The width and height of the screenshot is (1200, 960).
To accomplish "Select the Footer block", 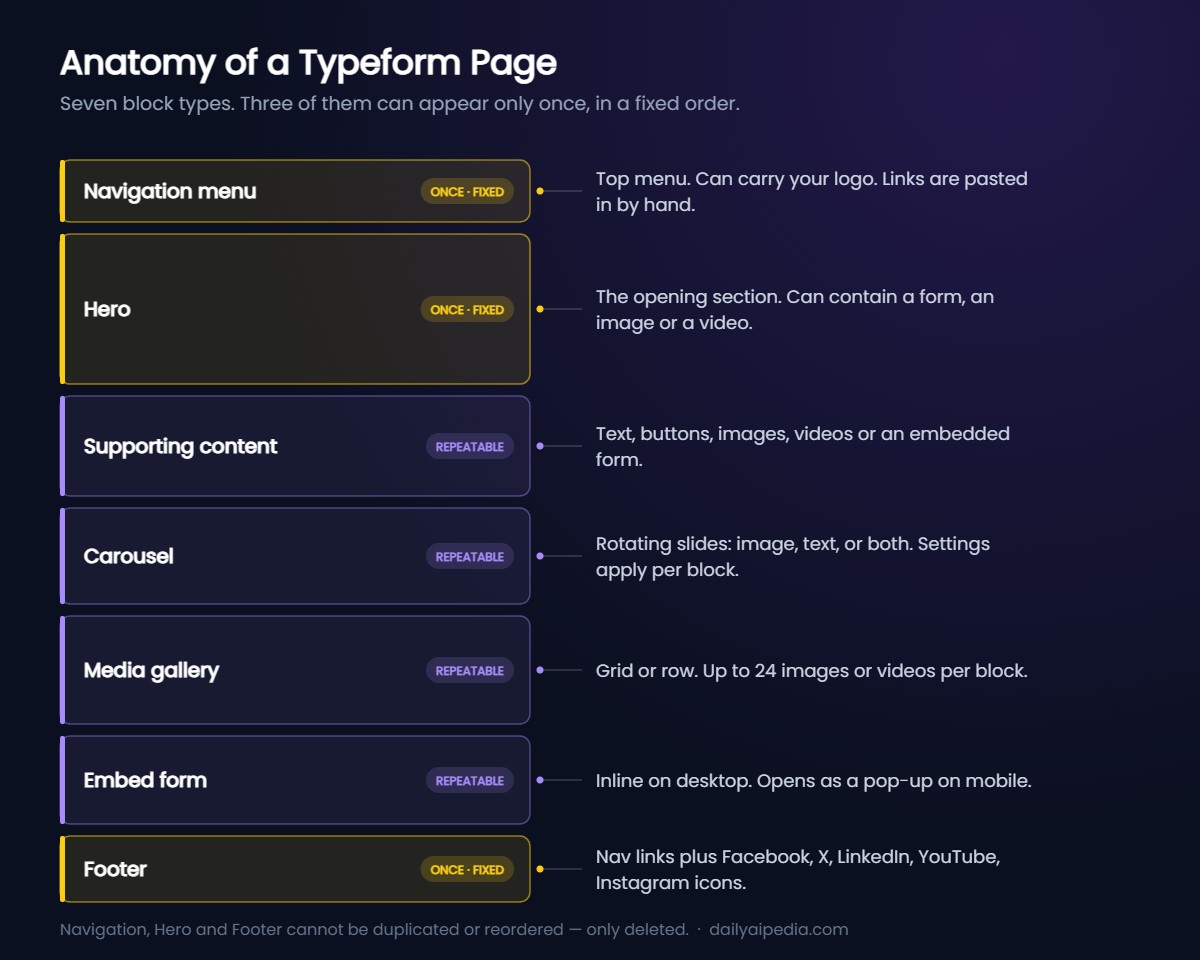I will coord(295,869).
